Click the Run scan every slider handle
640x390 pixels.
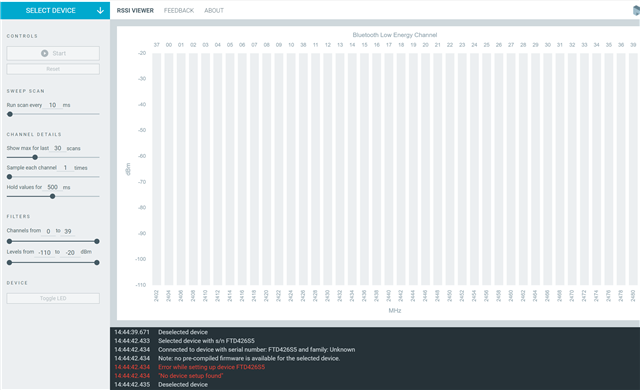pyautogui.click(x=10, y=114)
